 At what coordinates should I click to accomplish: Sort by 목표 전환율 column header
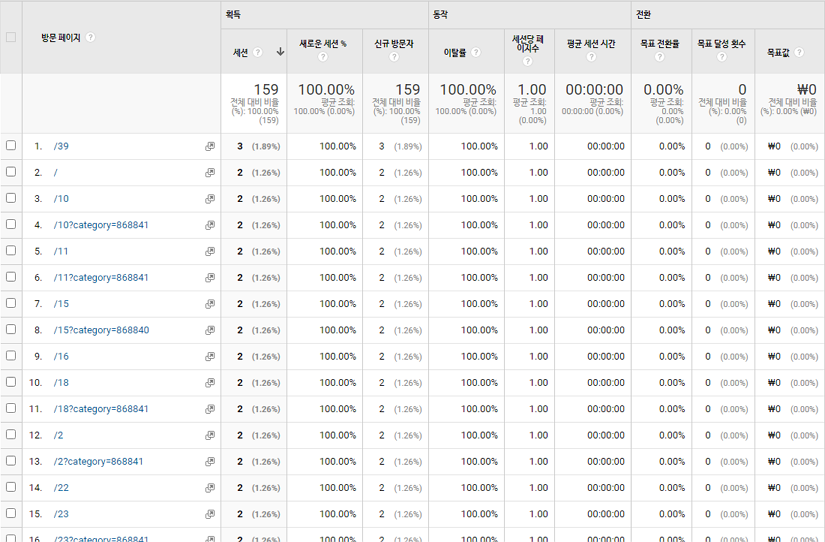point(659,44)
